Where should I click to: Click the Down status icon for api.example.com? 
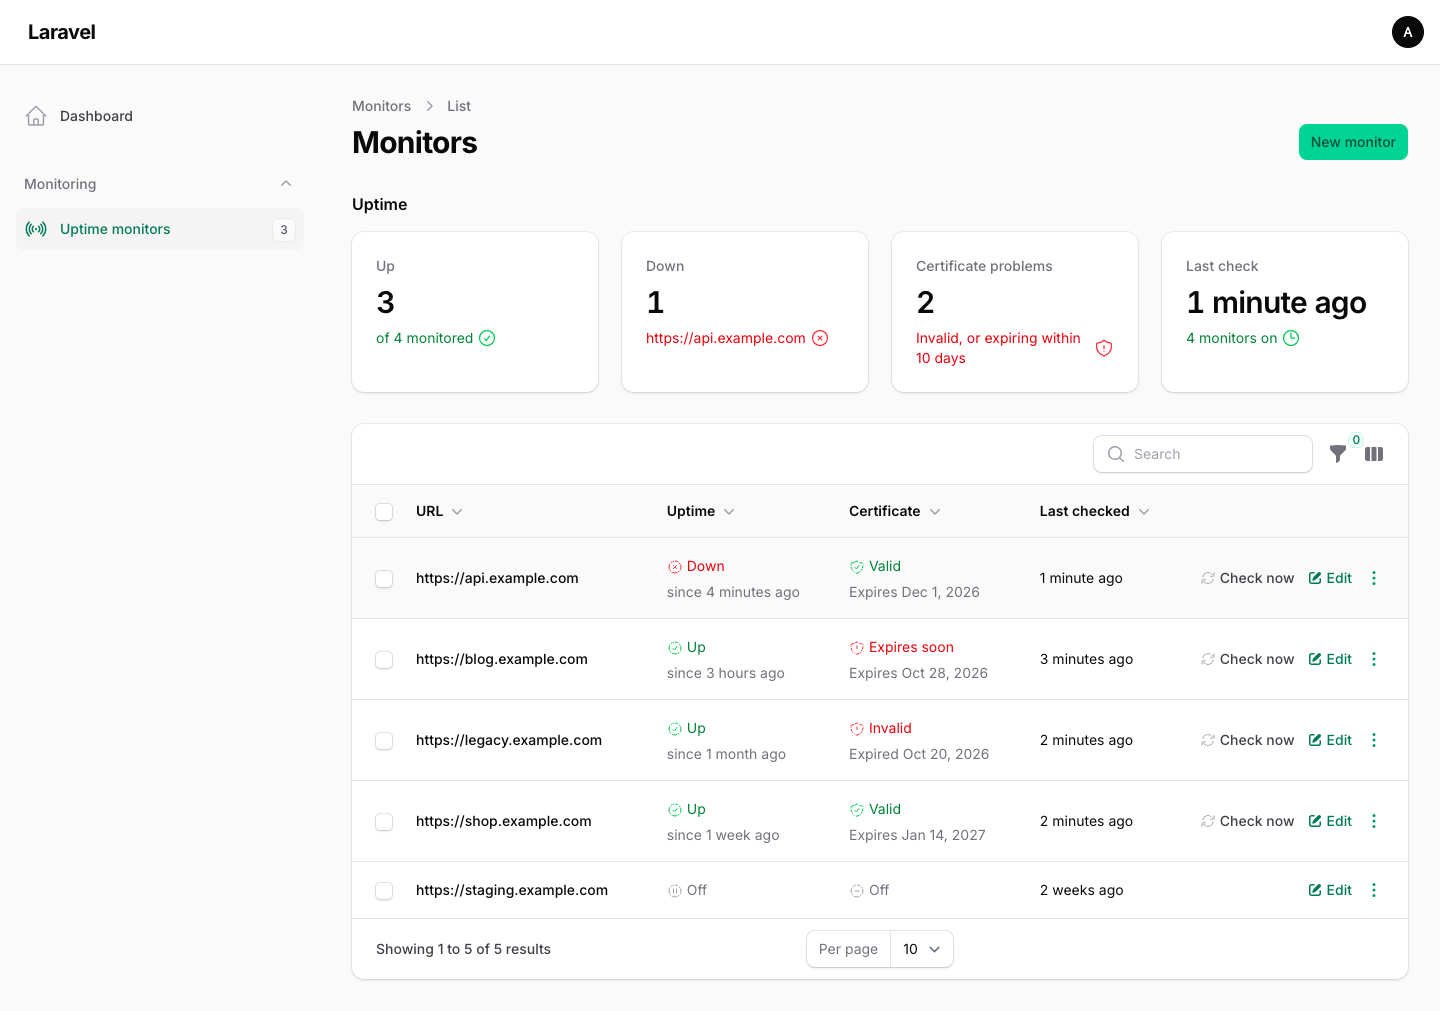[x=675, y=567]
